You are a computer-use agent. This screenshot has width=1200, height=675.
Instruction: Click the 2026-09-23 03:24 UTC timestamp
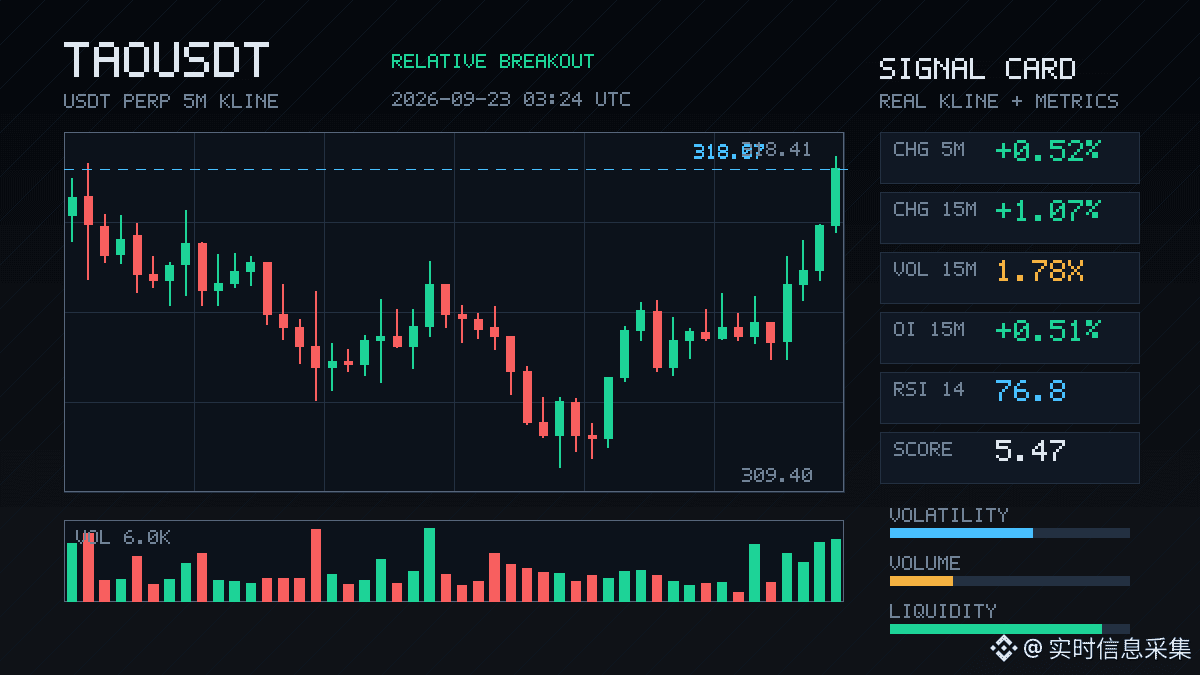[x=510, y=99]
